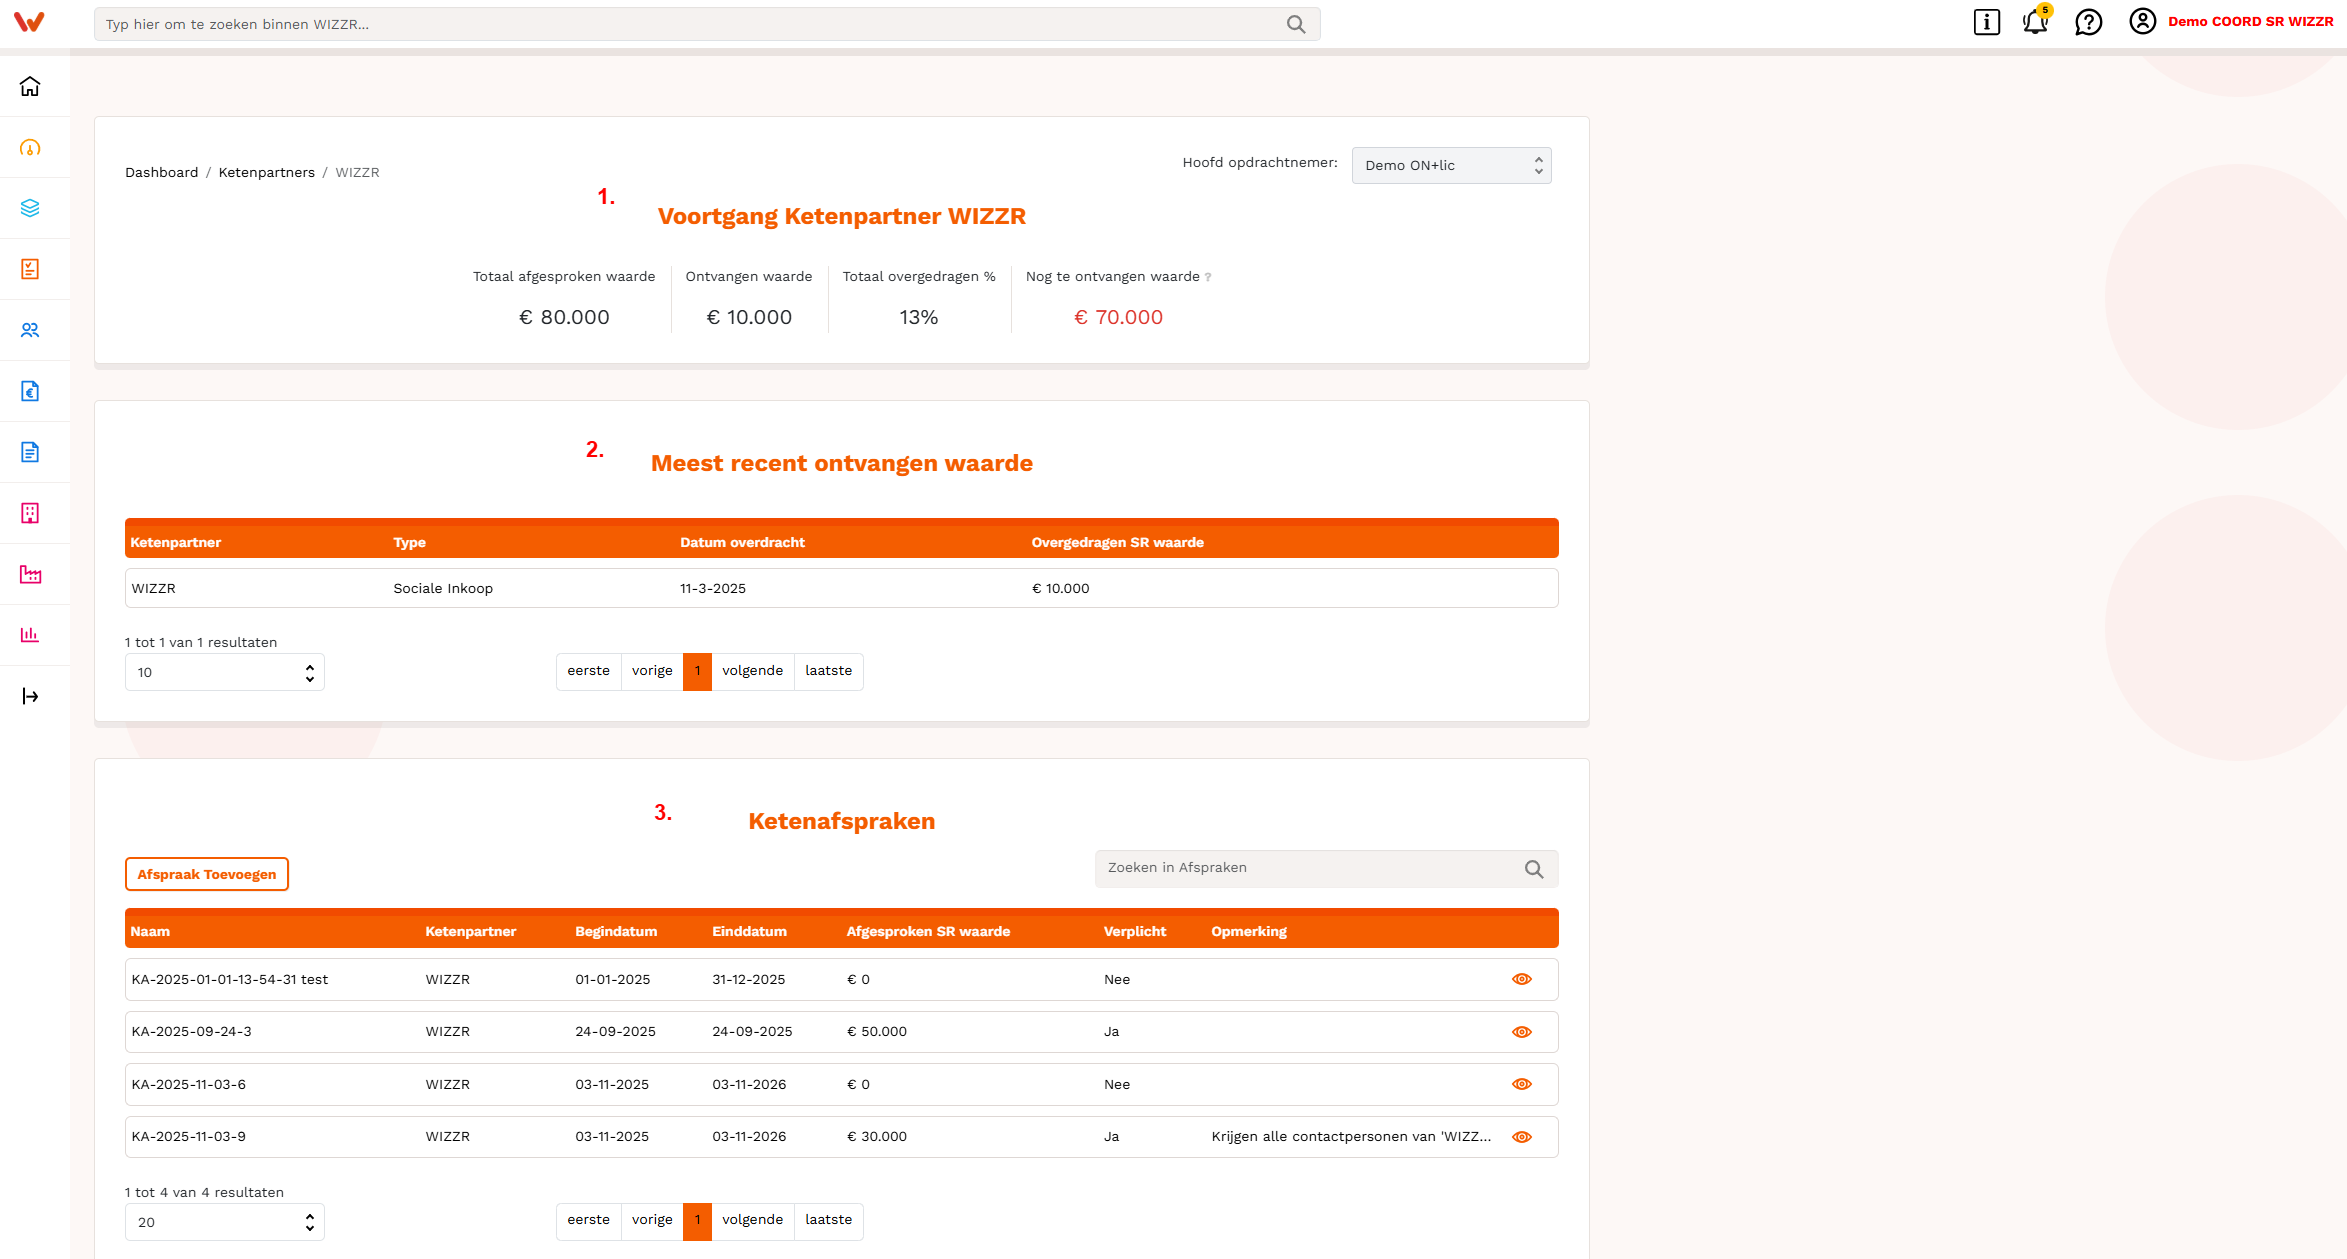2347x1259 pixels.
Task: Click vorige in the recent ontvangen waarde pagination
Action: (652, 671)
